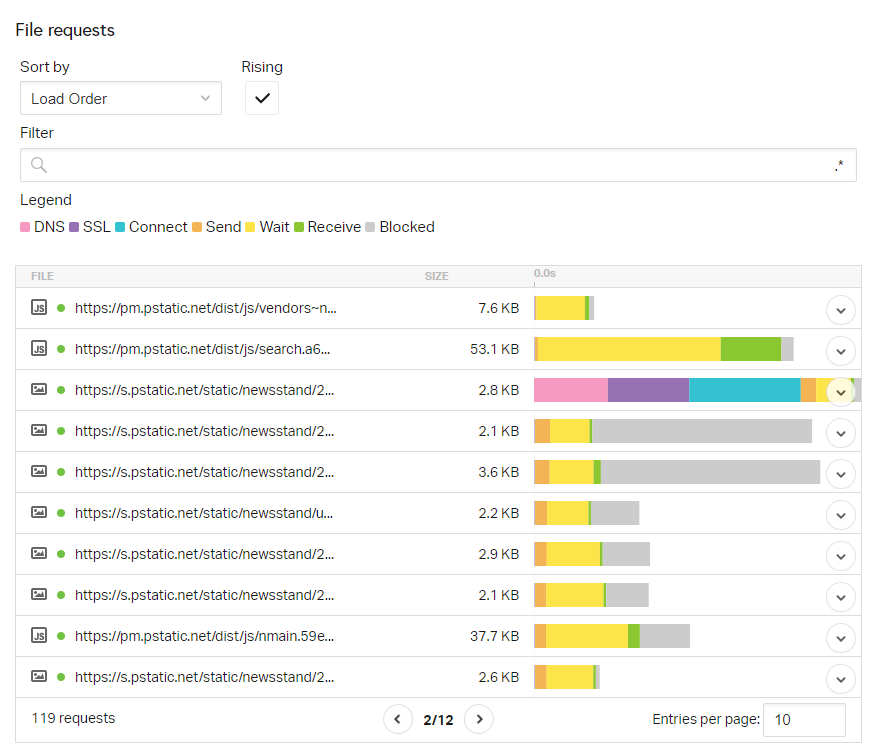Click the green Receive legend swatch
This screenshot has width=877, height=751.
(299, 227)
